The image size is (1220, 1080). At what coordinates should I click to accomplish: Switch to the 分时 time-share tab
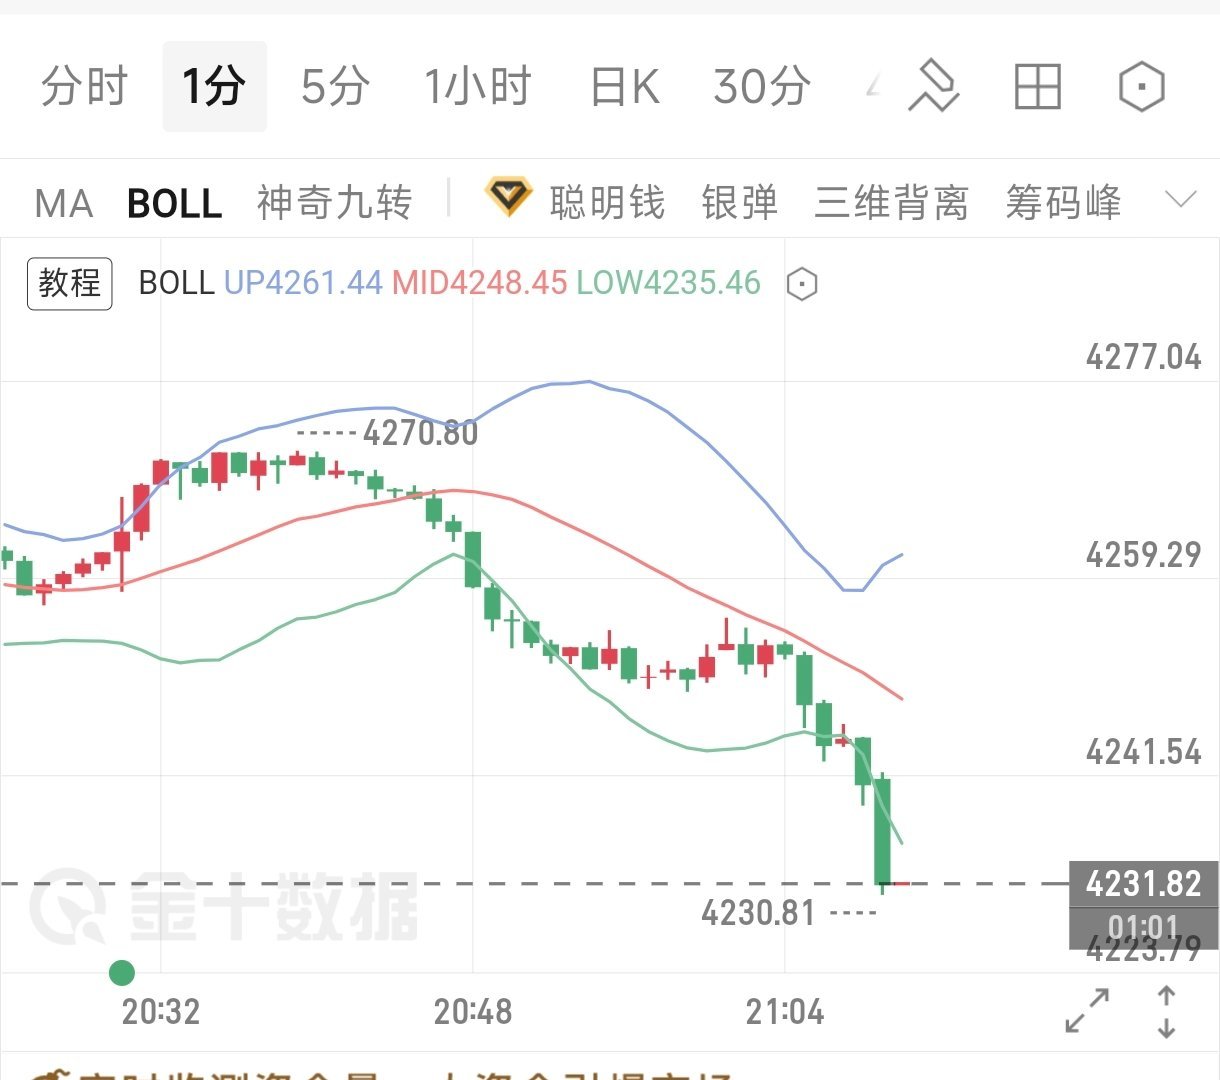(85, 87)
